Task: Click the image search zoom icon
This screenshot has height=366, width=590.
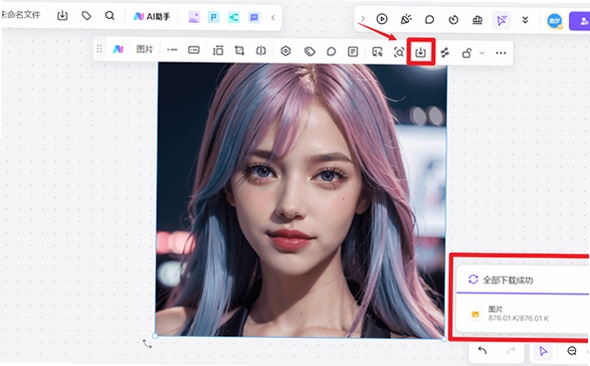Action: click(399, 52)
